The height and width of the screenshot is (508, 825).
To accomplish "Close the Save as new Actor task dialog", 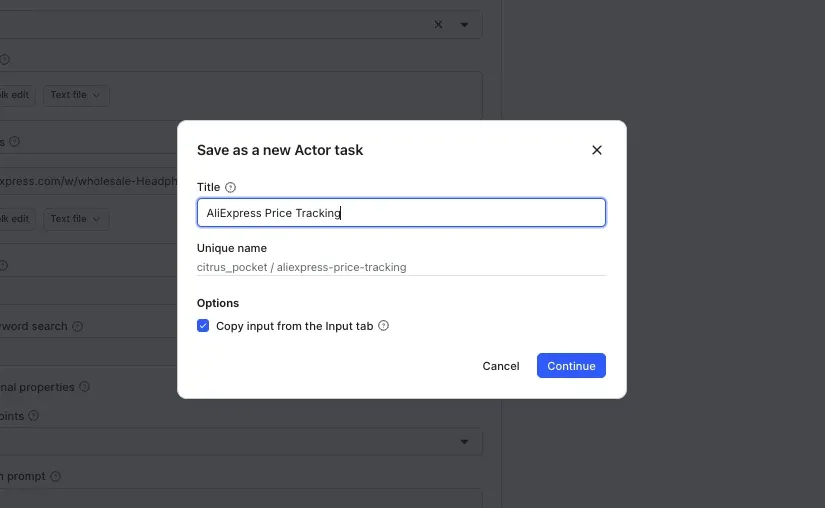I will [597, 150].
